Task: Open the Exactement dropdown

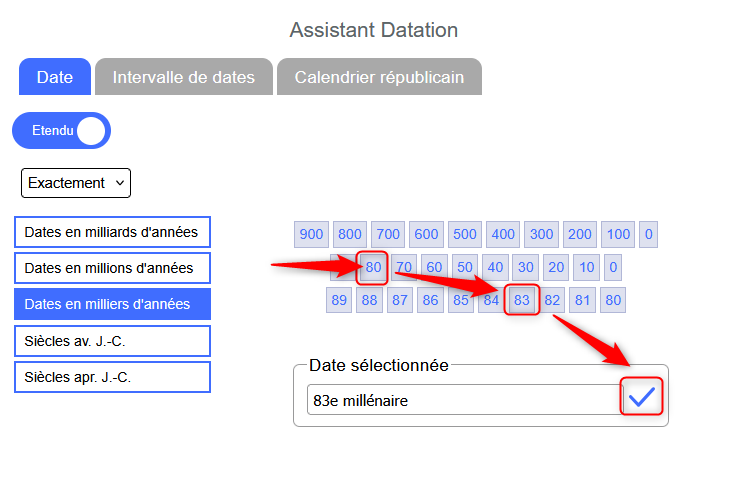Action: pos(76,183)
